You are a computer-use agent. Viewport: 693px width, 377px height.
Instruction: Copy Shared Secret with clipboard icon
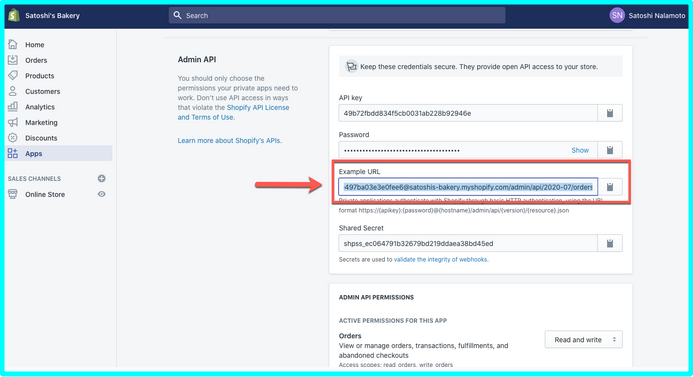pyautogui.click(x=610, y=244)
